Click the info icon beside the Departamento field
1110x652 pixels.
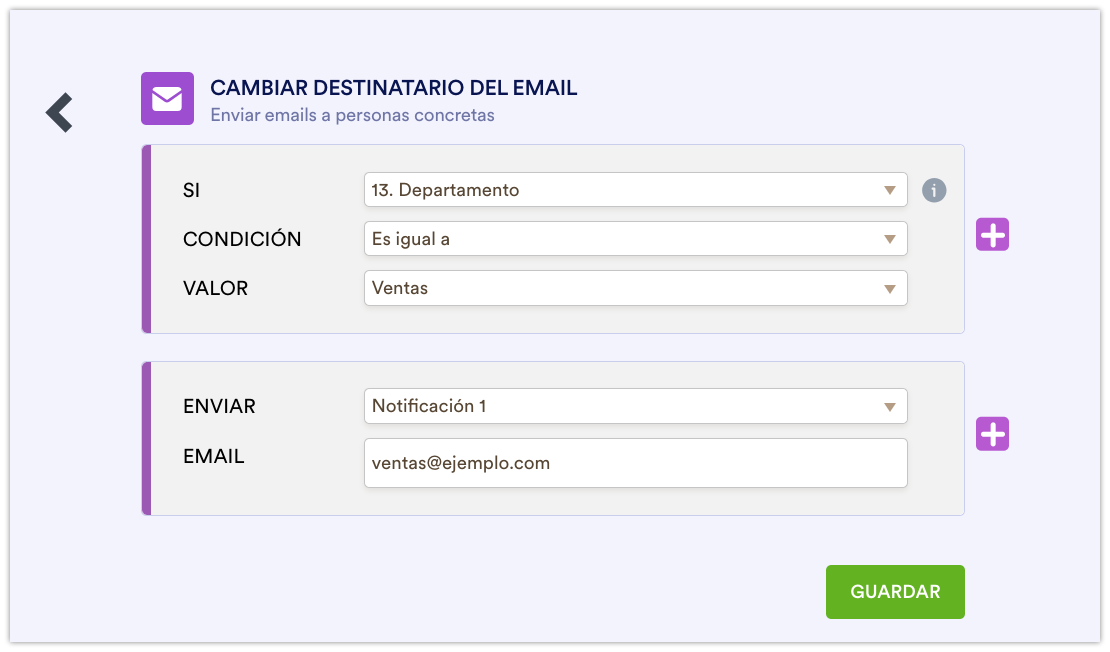pos(934,190)
